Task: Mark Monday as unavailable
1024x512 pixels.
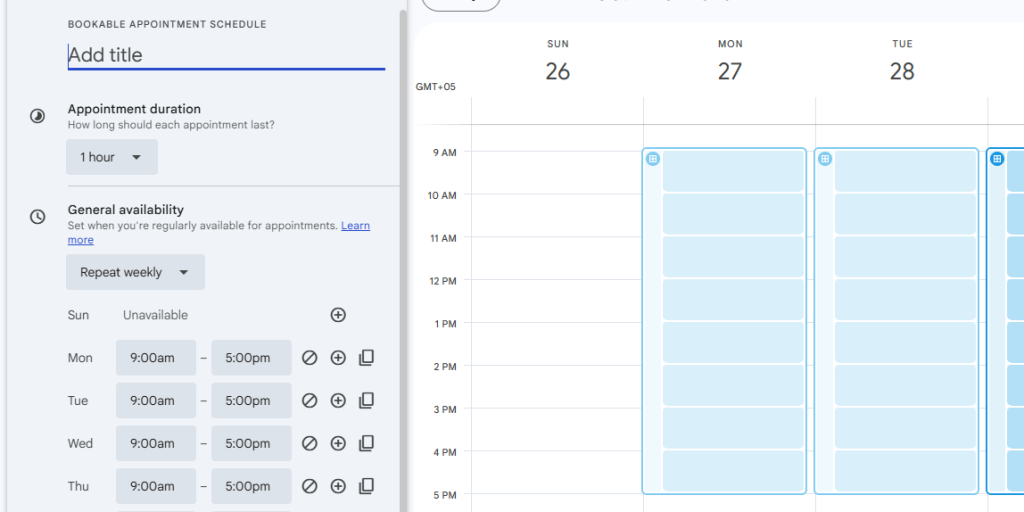Action: tap(309, 358)
